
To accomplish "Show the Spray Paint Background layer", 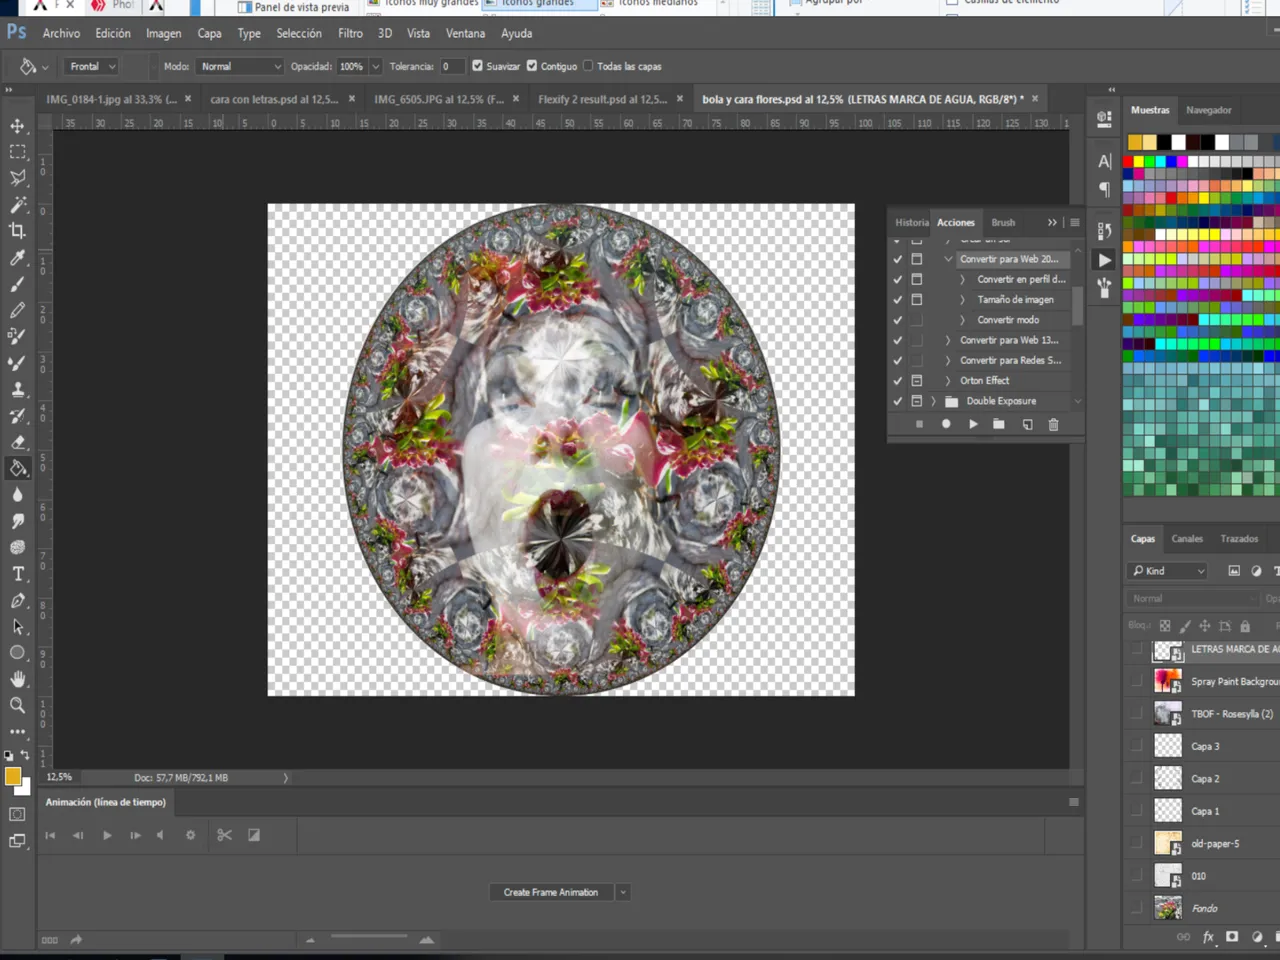I will point(1136,681).
